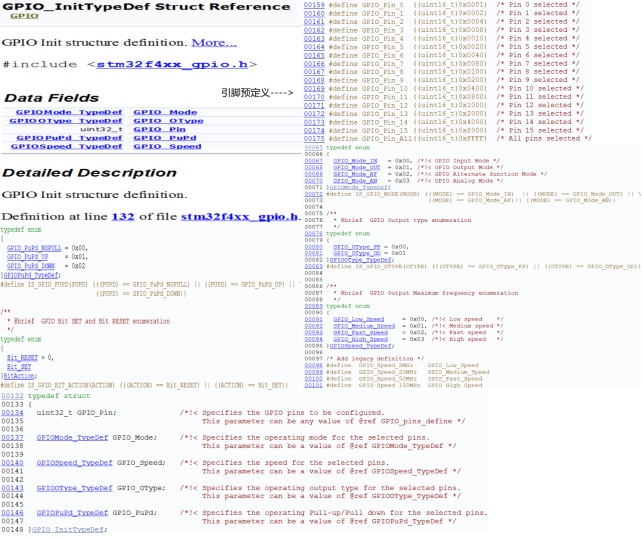Viewport: 643px width, 538px height.
Task: Click the Bit_SET enum value
Action: (x=19, y=367)
